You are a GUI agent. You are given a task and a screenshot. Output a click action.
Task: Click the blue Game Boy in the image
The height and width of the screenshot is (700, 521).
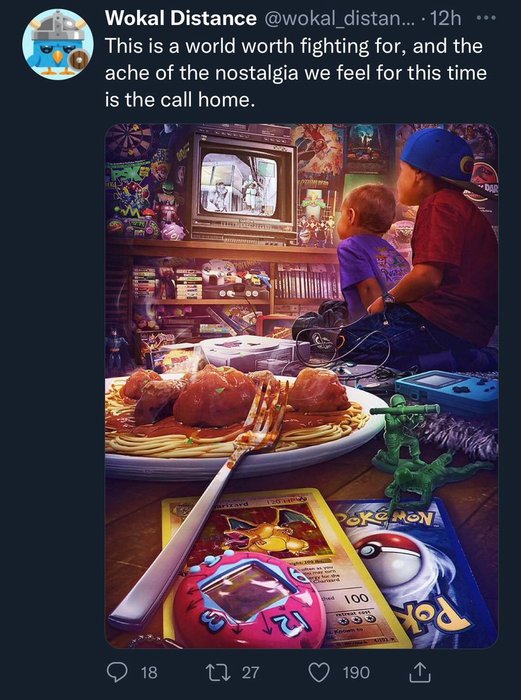[x=447, y=391]
